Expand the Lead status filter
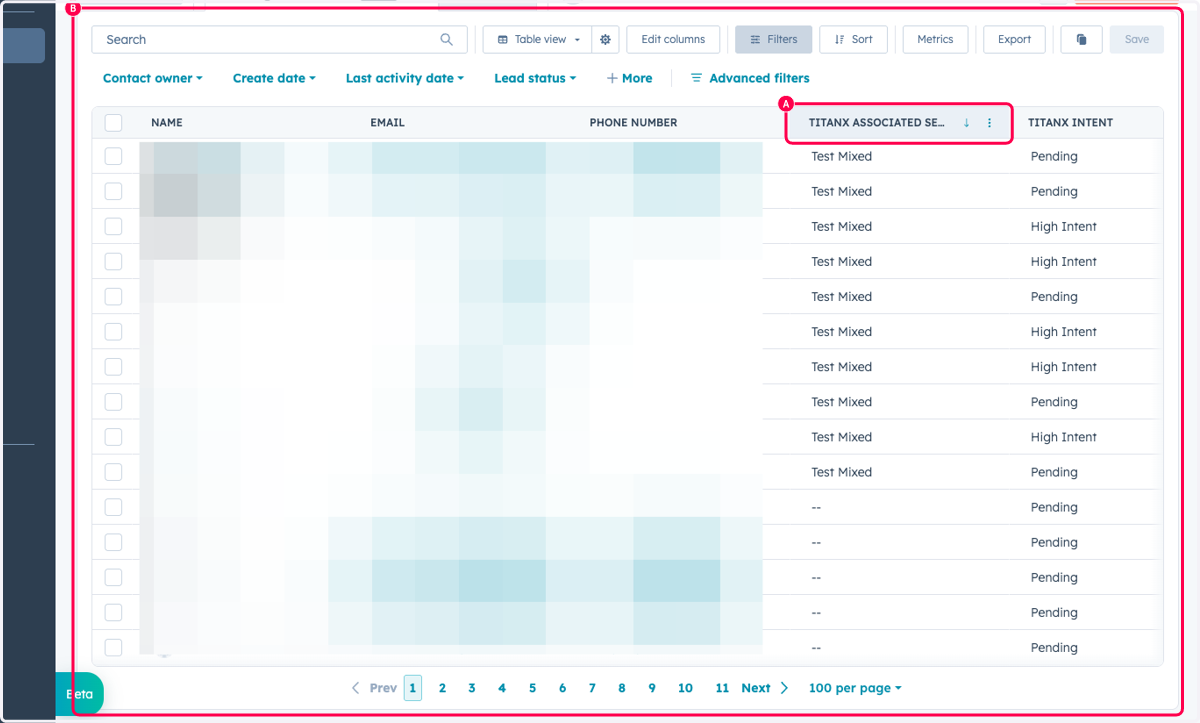Viewport: 1200px width, 723px height. (x=535, y=78)
